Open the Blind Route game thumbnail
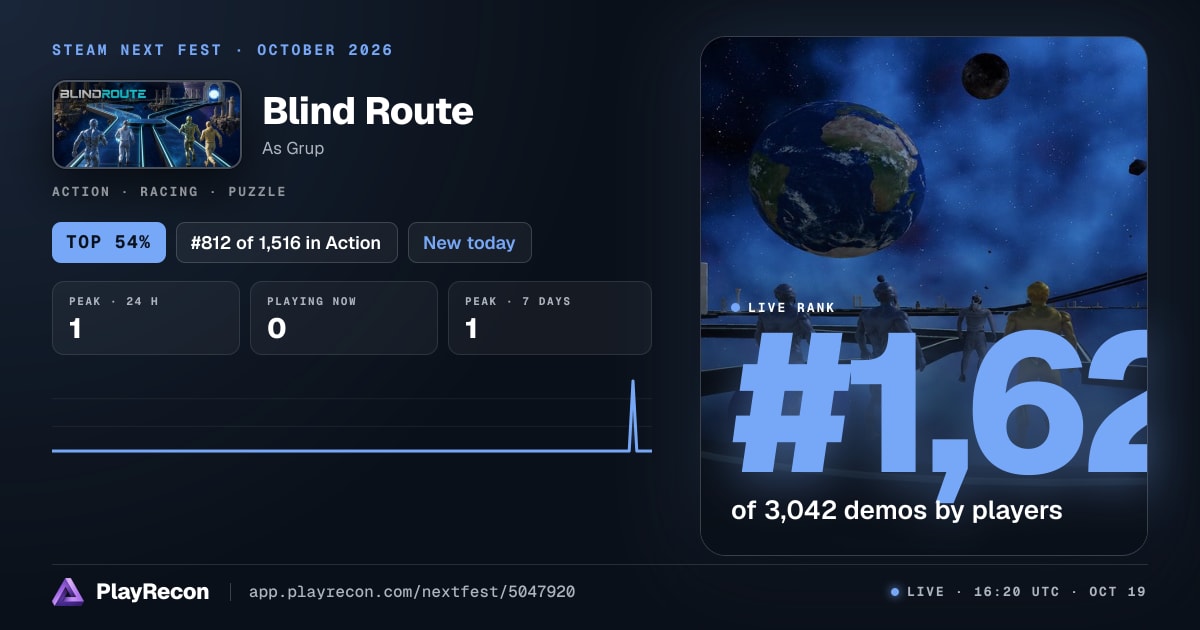The image size is (1200, 630). 147,124
